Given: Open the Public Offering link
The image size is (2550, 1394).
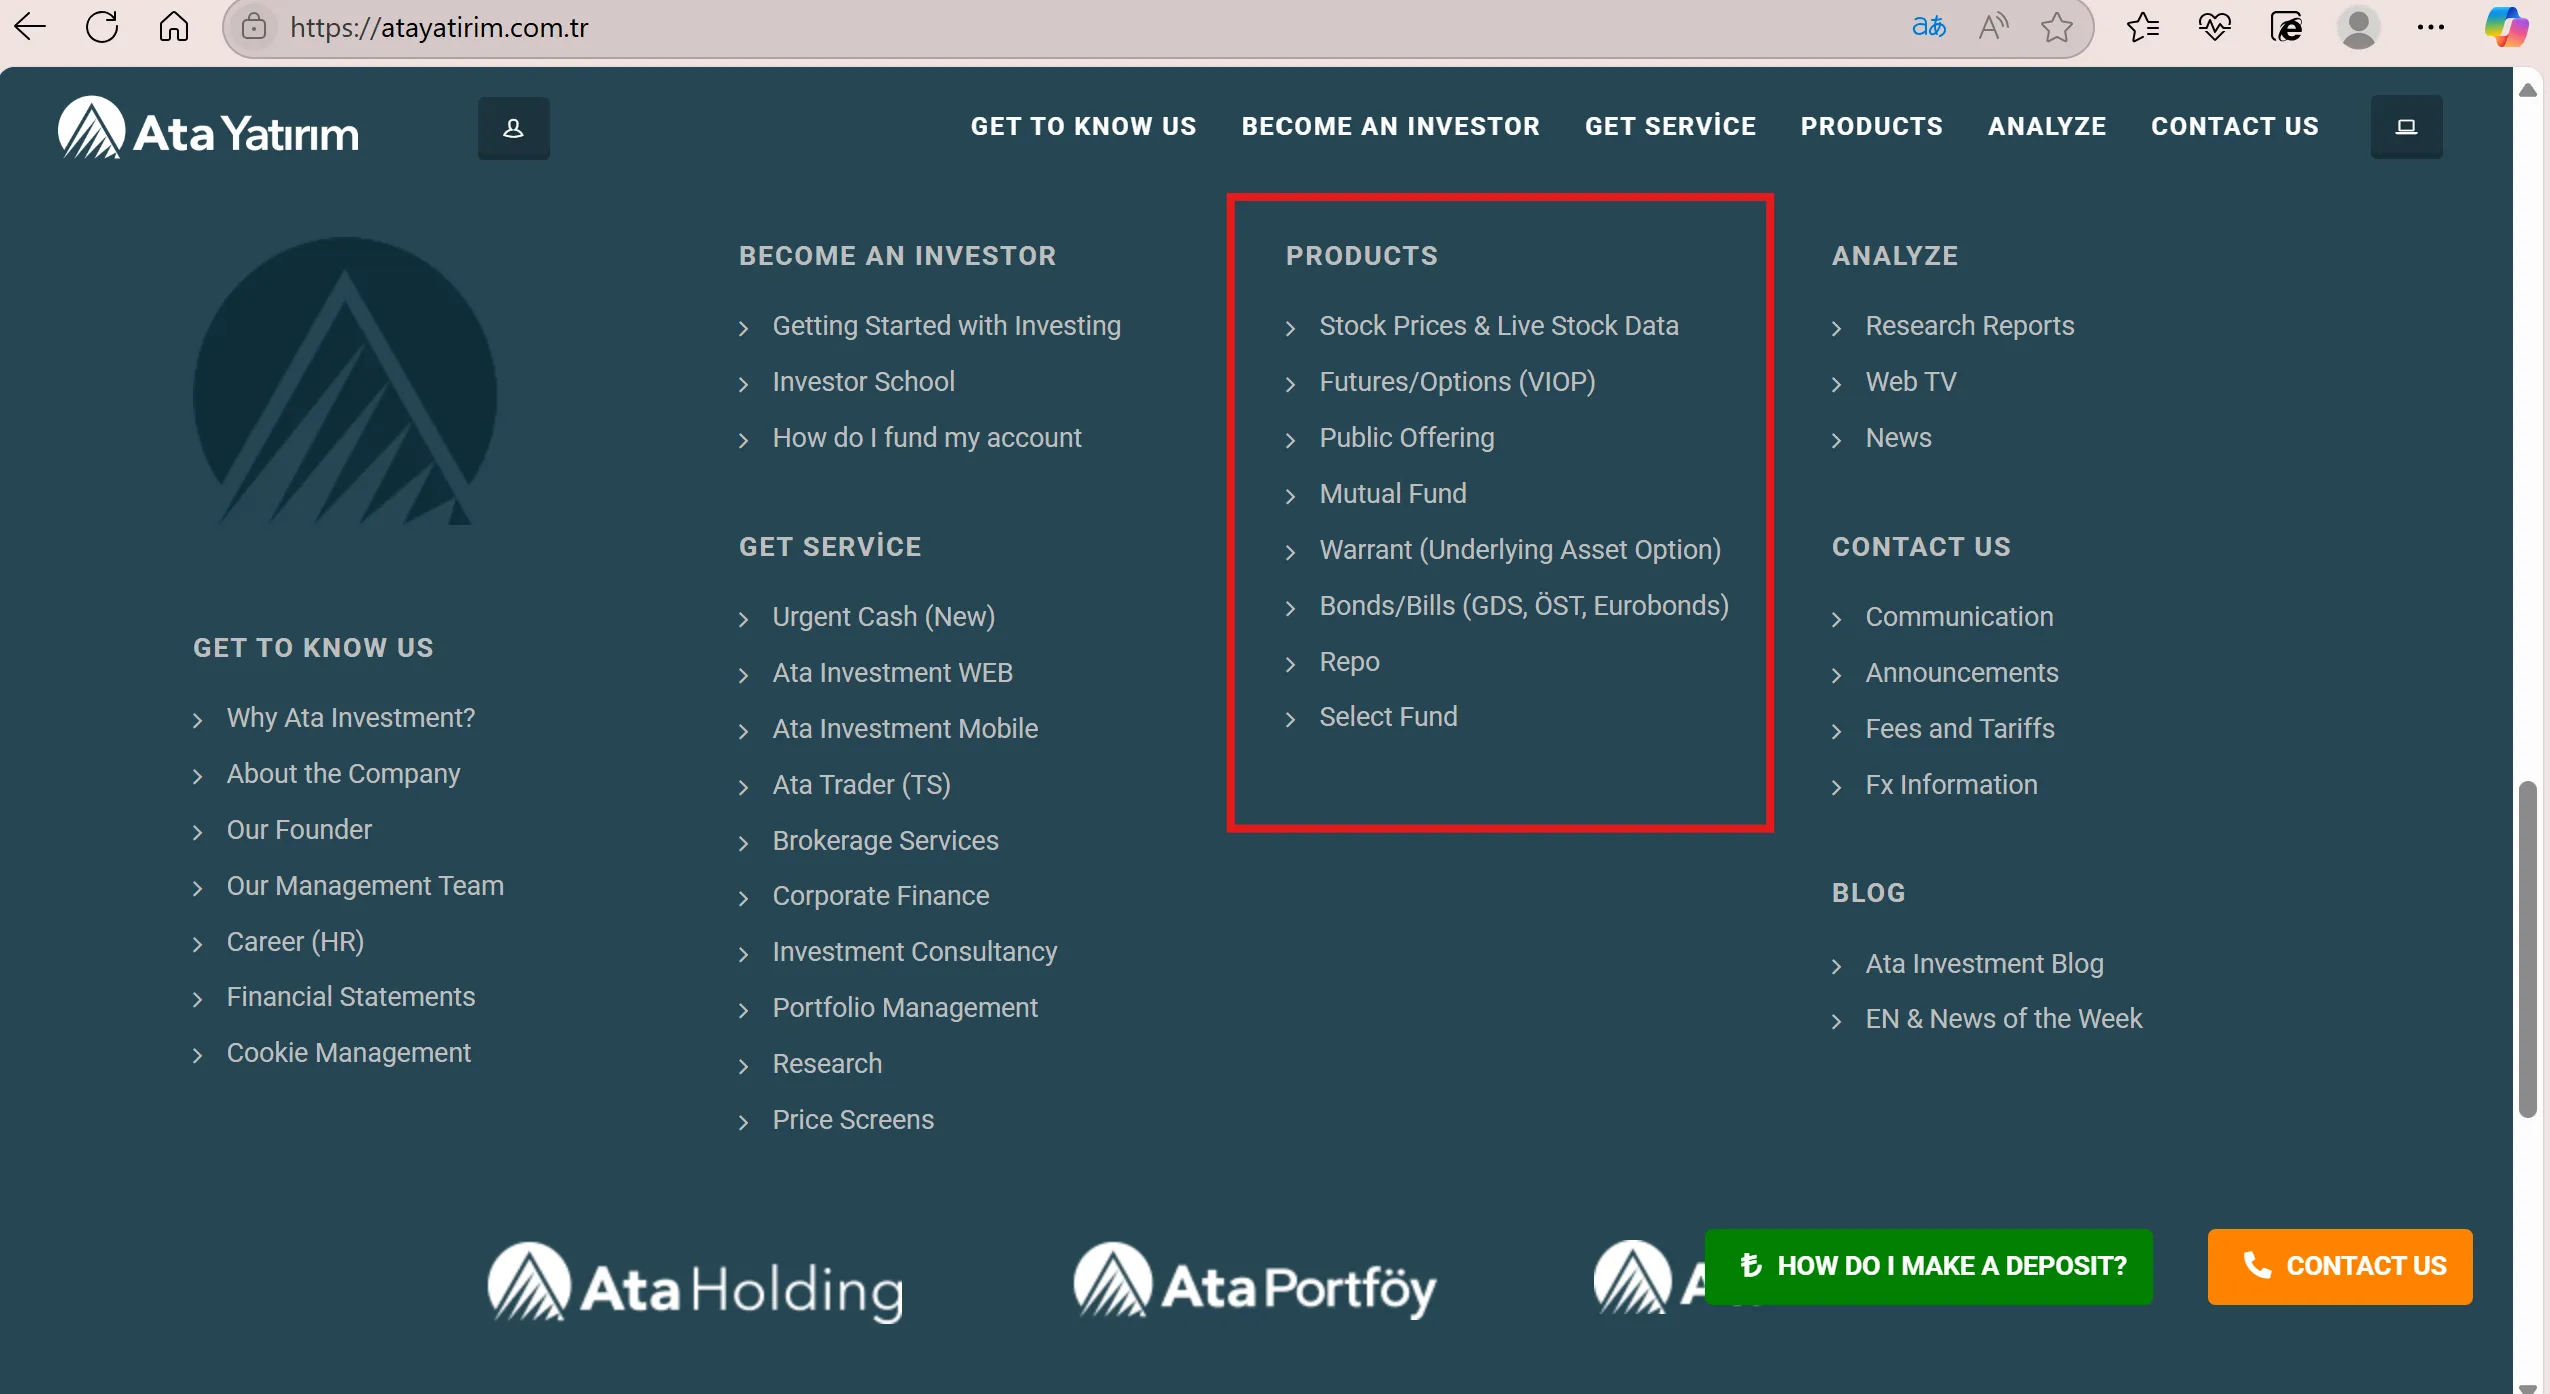Looking at the screenshot, I should pyautogui.click(x=1406, y=438).
